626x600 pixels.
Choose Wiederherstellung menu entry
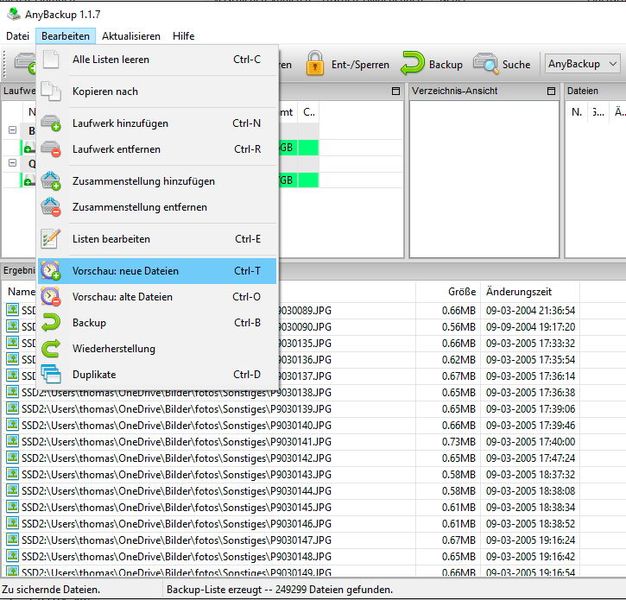point(157,349)
